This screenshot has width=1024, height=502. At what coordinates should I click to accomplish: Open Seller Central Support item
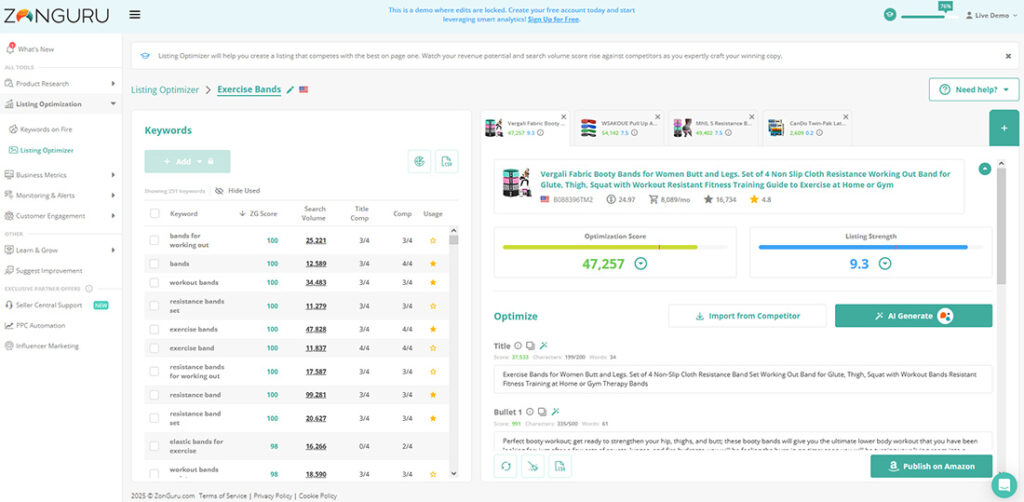coord(51,305)
